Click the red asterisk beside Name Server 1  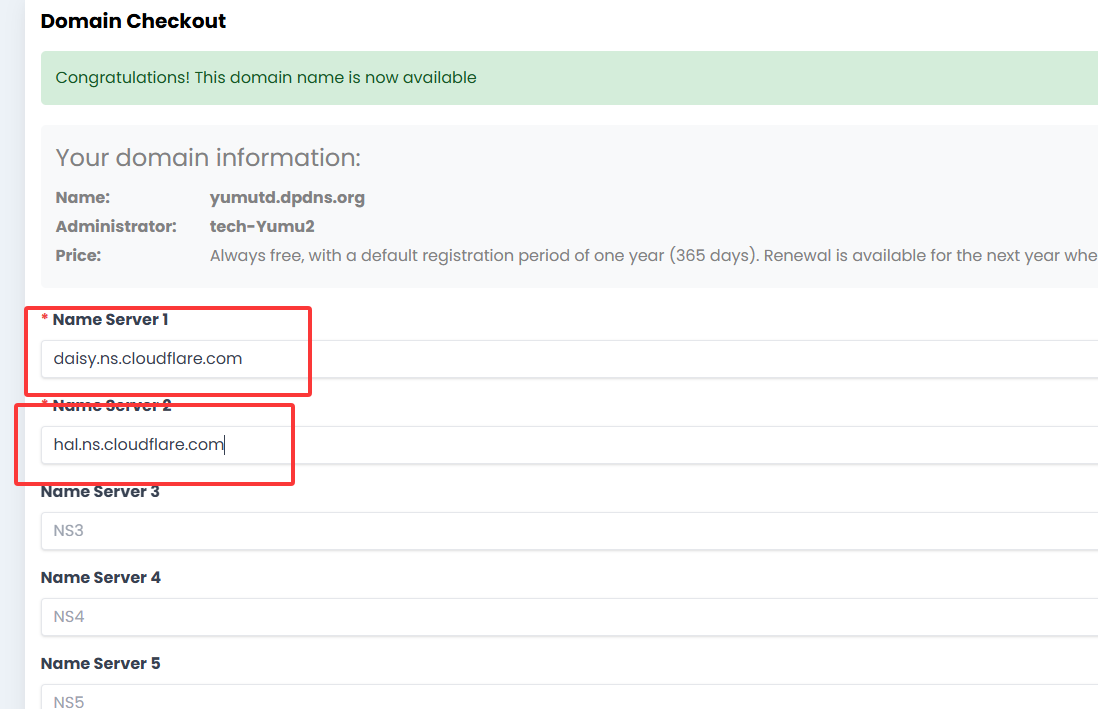click(45, 321)
